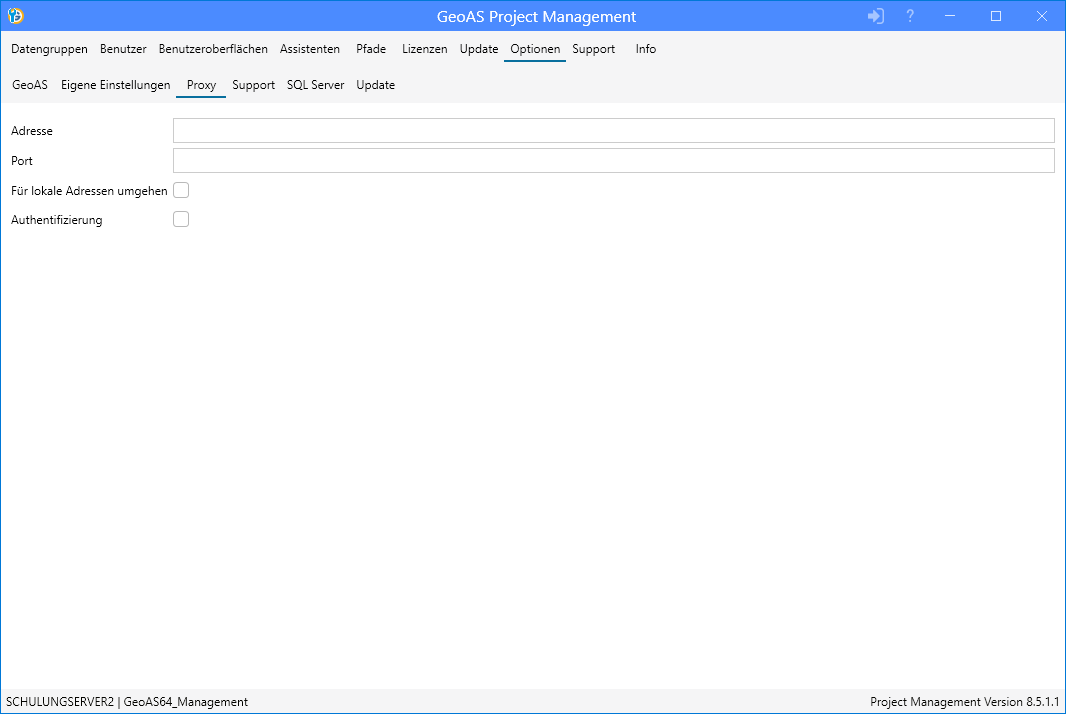Open the Eigene Einstellungen tab
The image size is (1066, 714).
[x=116, y=85]
